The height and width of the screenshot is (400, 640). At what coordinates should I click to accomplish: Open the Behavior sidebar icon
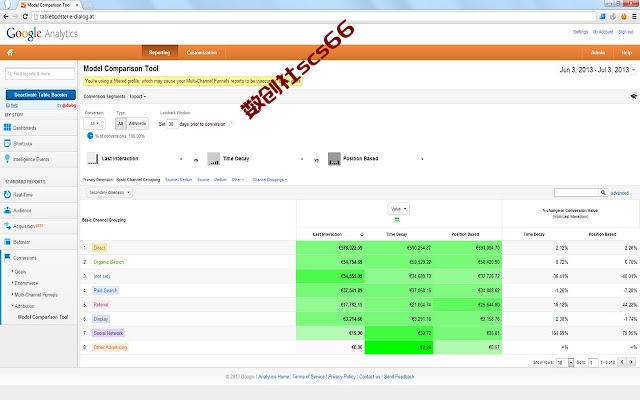pyautogui.click(x=7, y=242)
